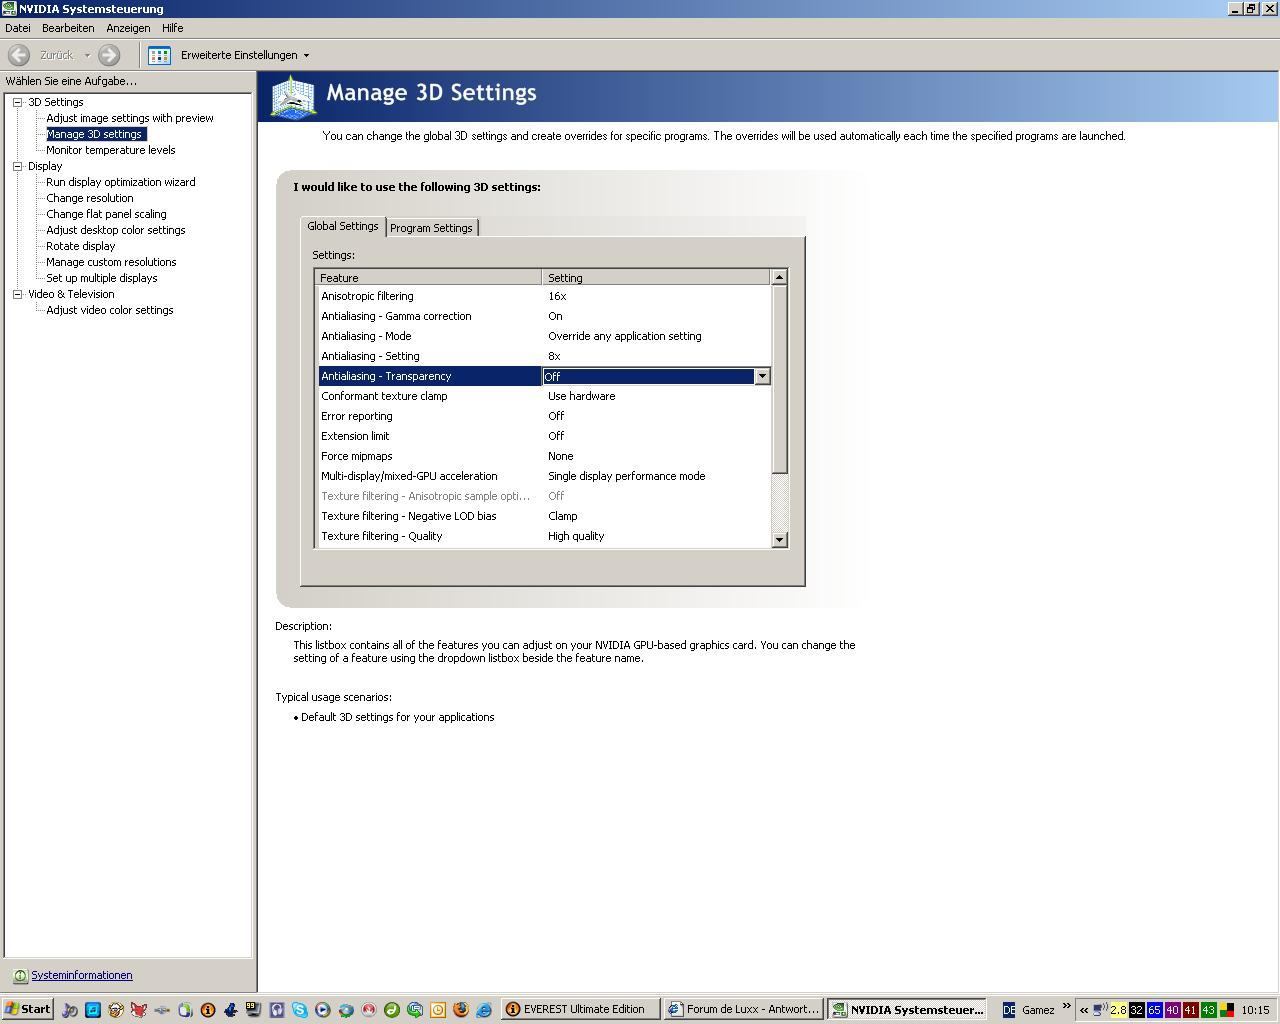
Task: Select the Anisotropic filtering row
Action: tap(544, 296)
